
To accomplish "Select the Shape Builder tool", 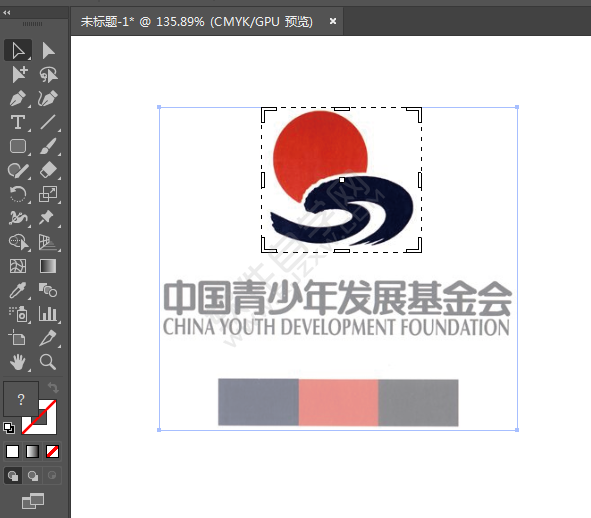I will coord(18,242).
